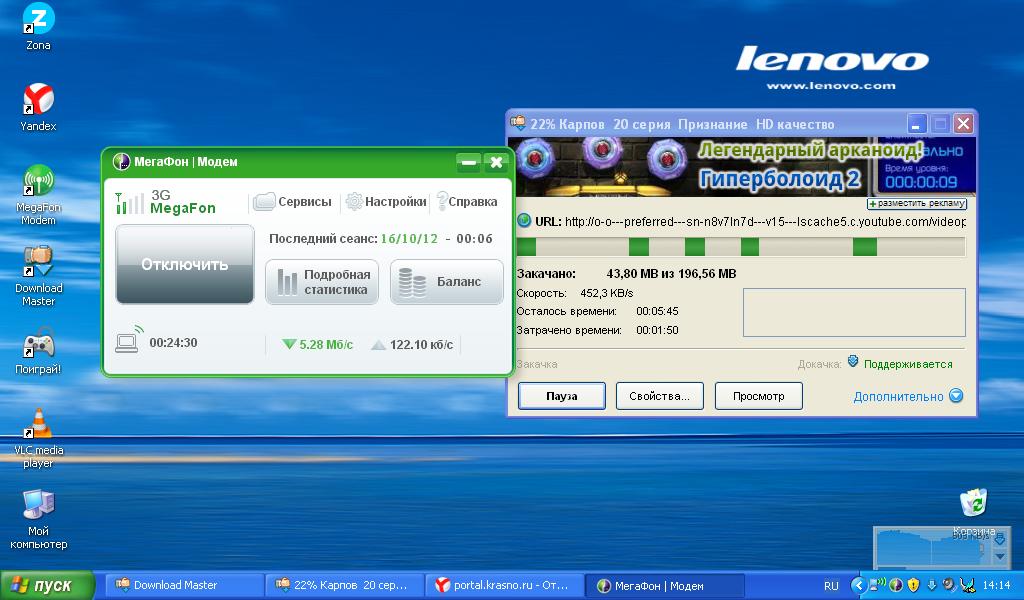The height and width of the screenshot is (600, 1024).
Task: Click MegaFon modem title bar logo
Action: click(121, 161)
